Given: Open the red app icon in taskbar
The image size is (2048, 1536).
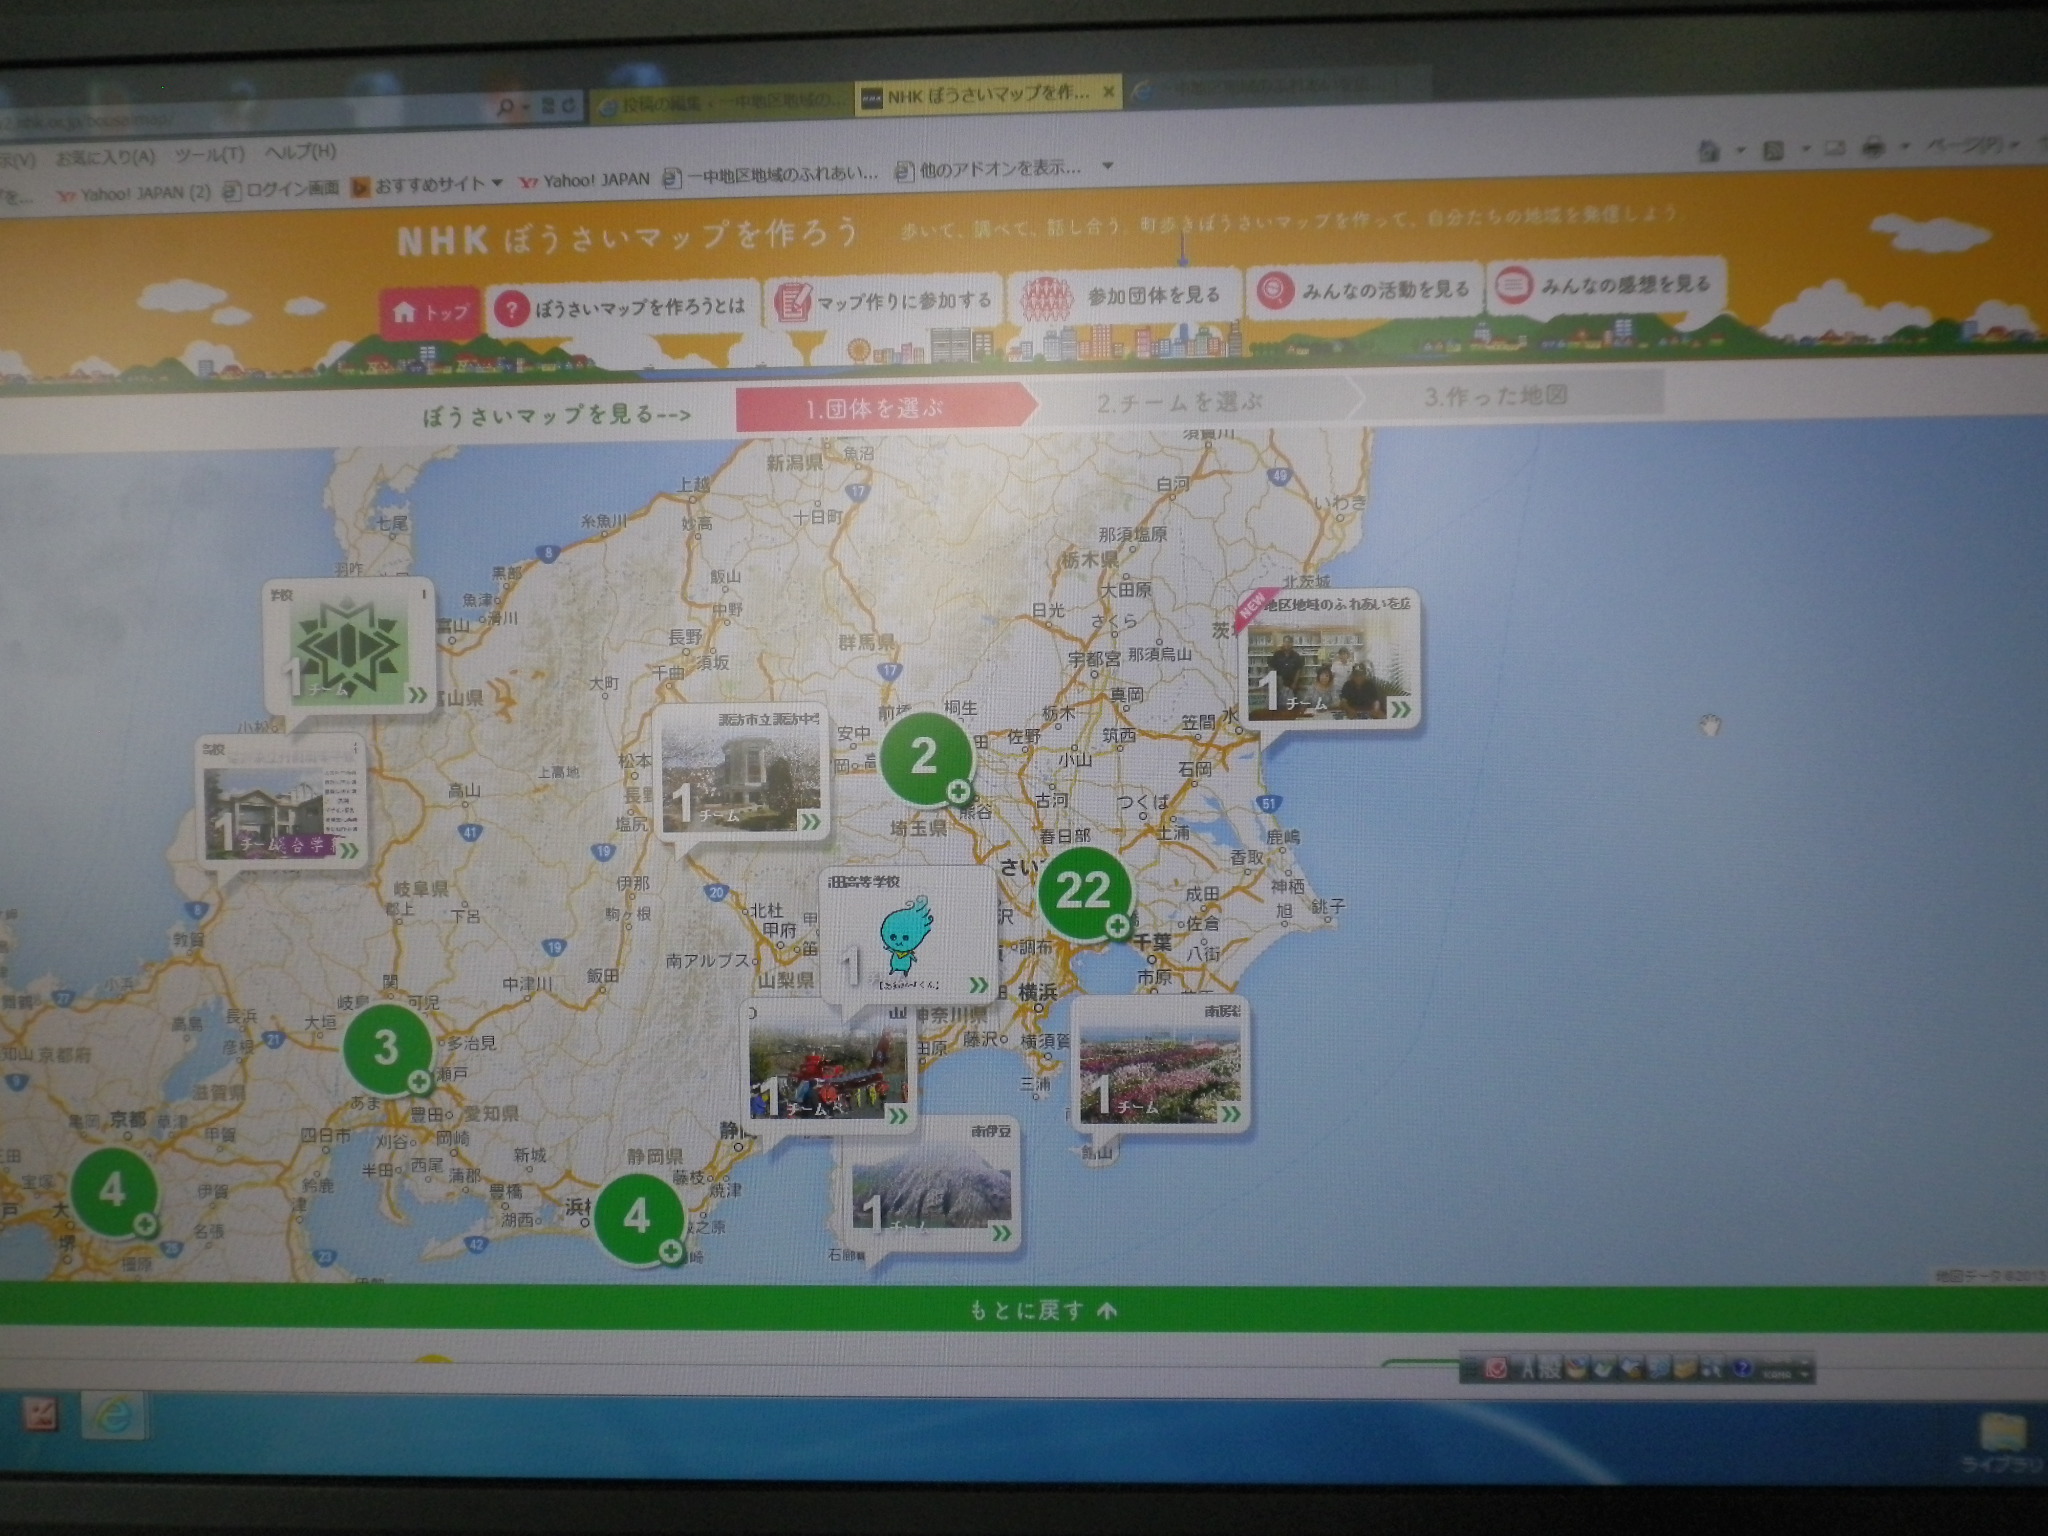Looking at the screenshot, I should (x=38, y=1415).
